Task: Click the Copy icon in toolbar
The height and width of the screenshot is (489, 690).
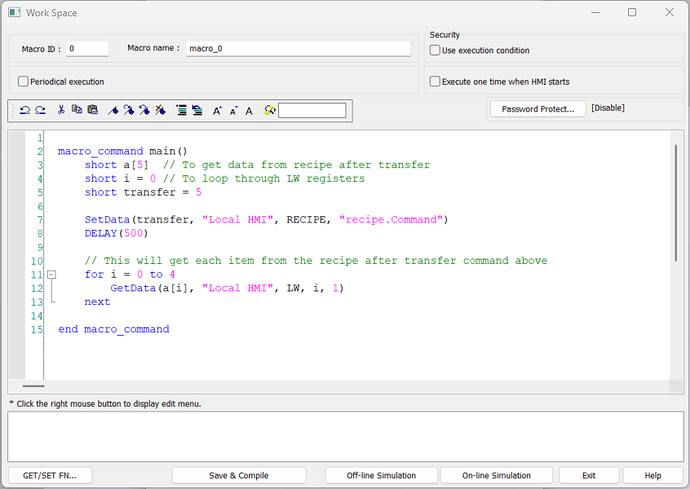Action: point(77,110)
